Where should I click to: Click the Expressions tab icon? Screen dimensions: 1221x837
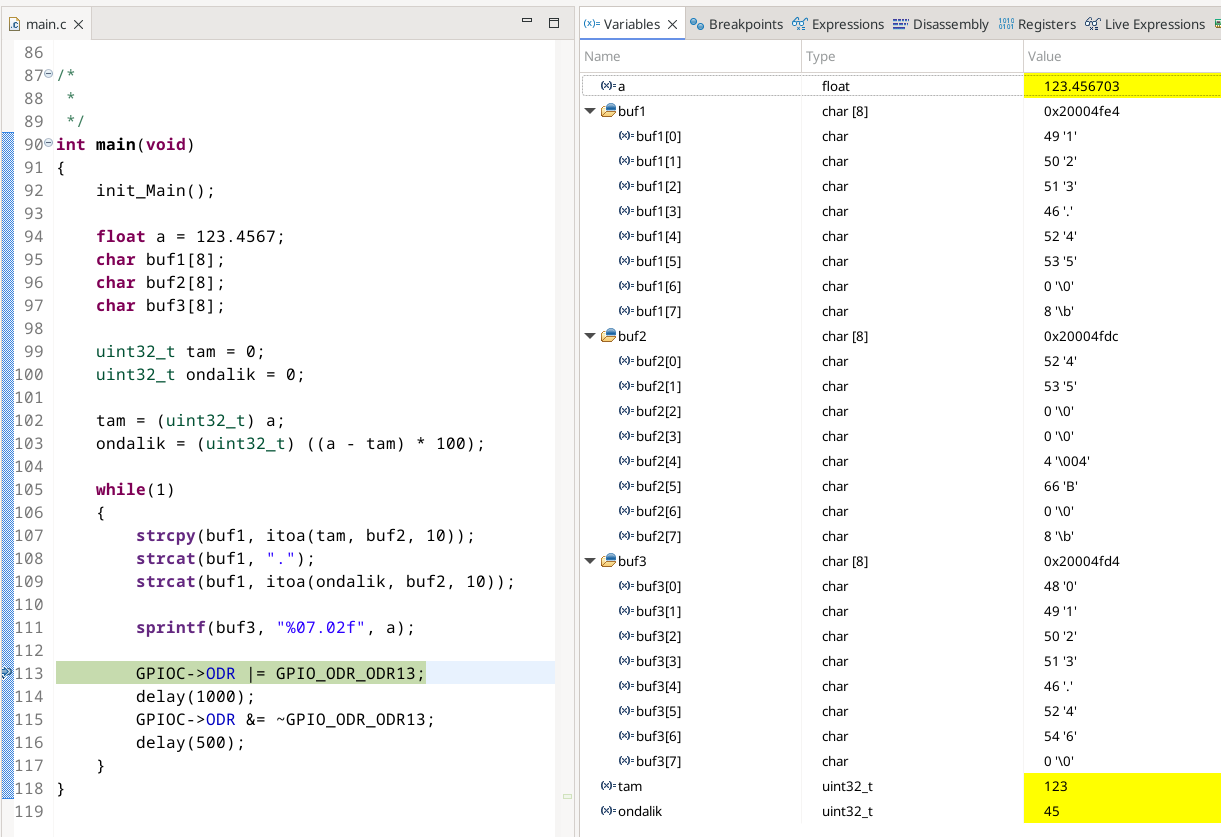[799, 24]
